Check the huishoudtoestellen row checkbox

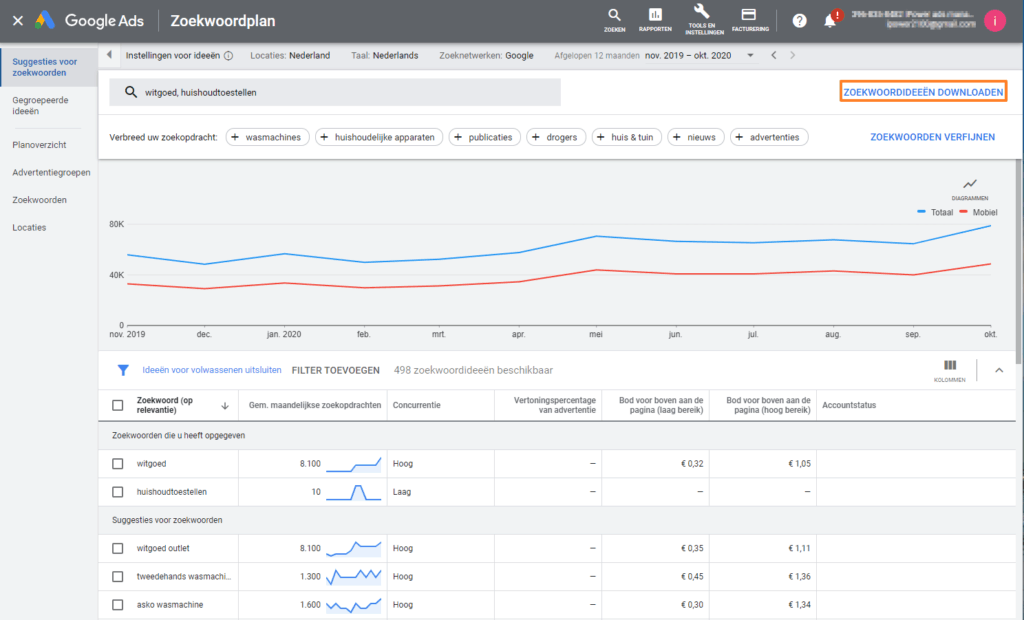[118, 492]
